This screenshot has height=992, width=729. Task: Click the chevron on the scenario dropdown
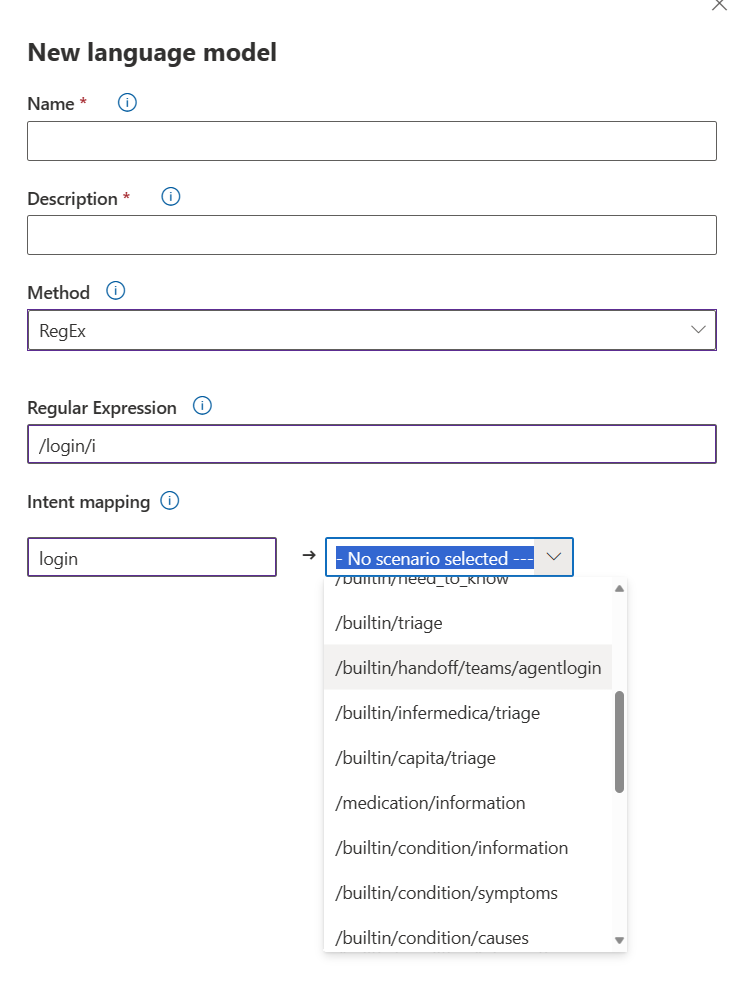pyautogui.click(x=554, y=557)
